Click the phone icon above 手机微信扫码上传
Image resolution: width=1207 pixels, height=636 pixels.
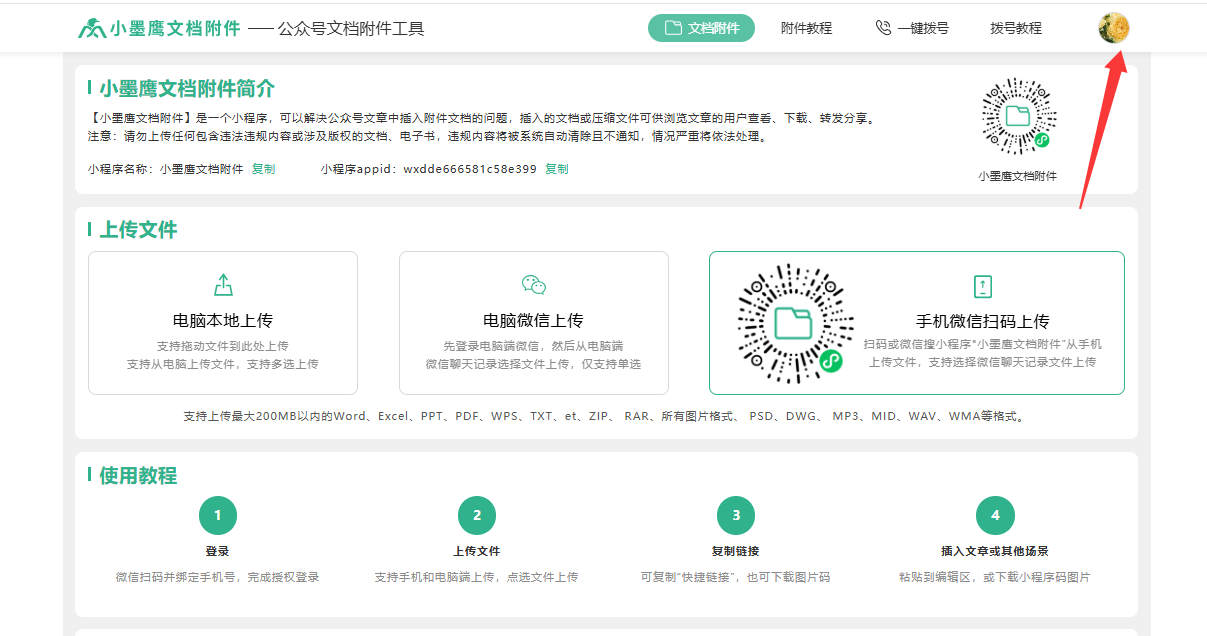tap(983, 287)
